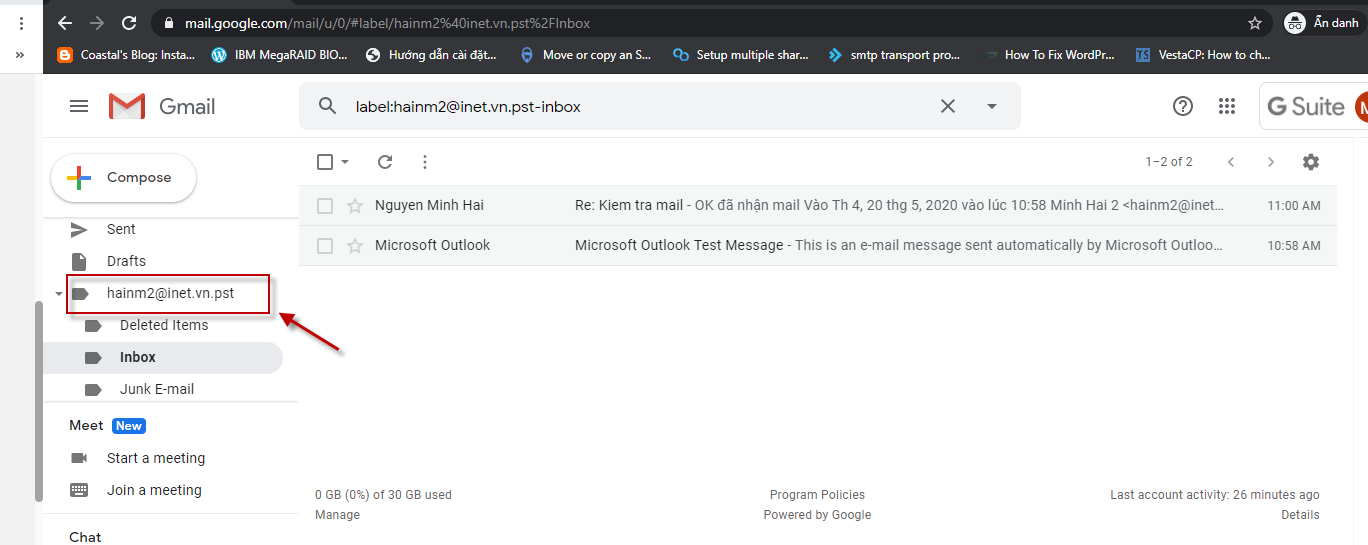Tick the checkbox for the Nguyen Minh Hai email
1368x545 pixels.
(x=325, y=205)
